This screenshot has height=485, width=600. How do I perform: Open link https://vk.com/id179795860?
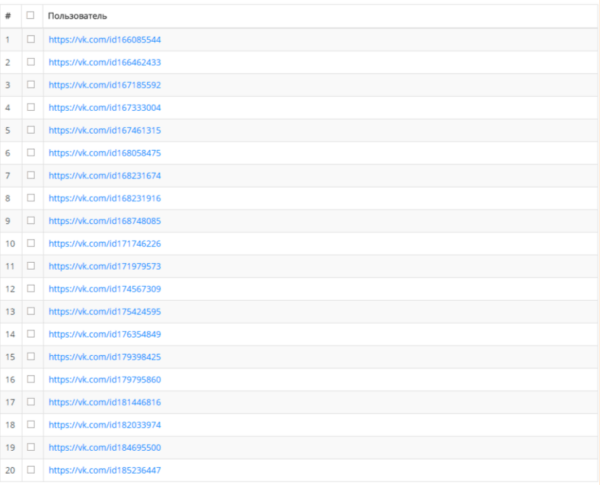coord(104,380)
